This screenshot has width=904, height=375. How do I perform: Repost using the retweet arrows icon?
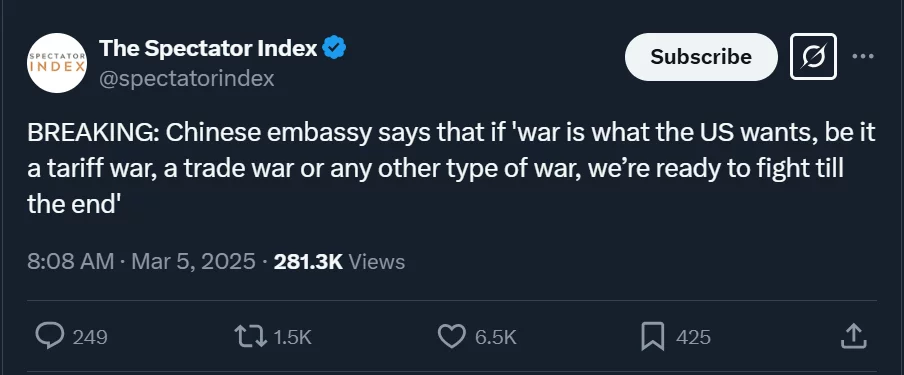coord(251,336)
